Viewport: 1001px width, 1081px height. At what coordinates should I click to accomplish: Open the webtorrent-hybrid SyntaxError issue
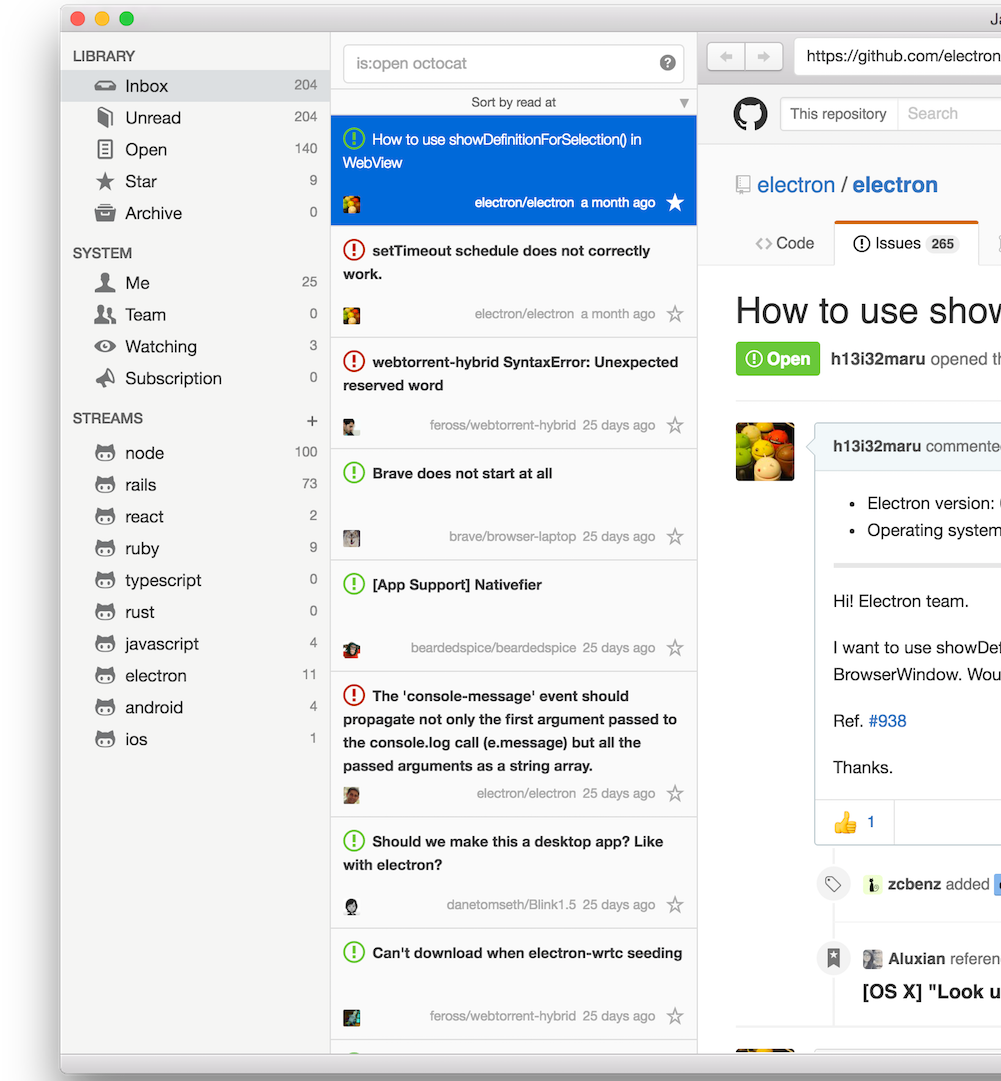[x=514, y=394]
